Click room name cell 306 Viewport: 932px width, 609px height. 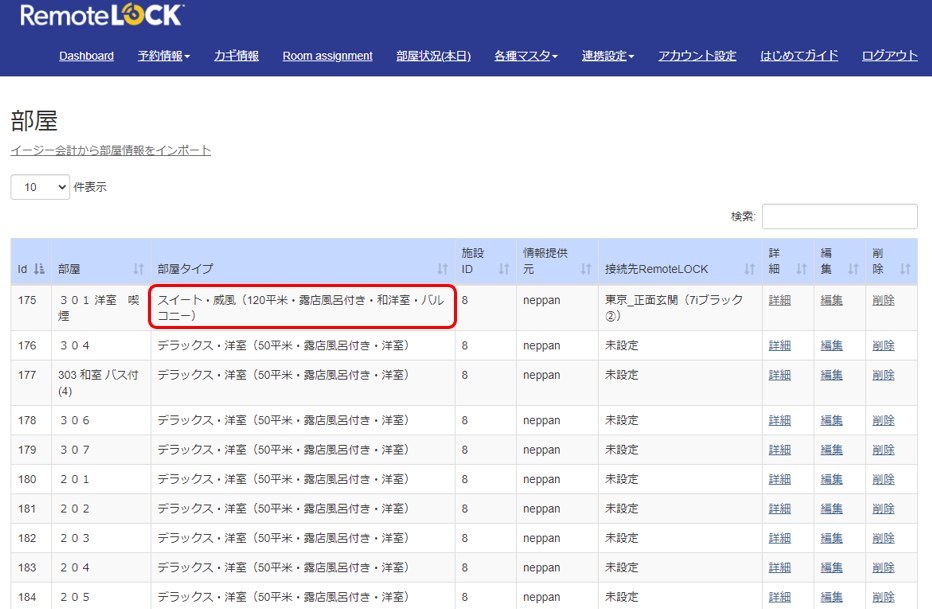tap(101, 420)
